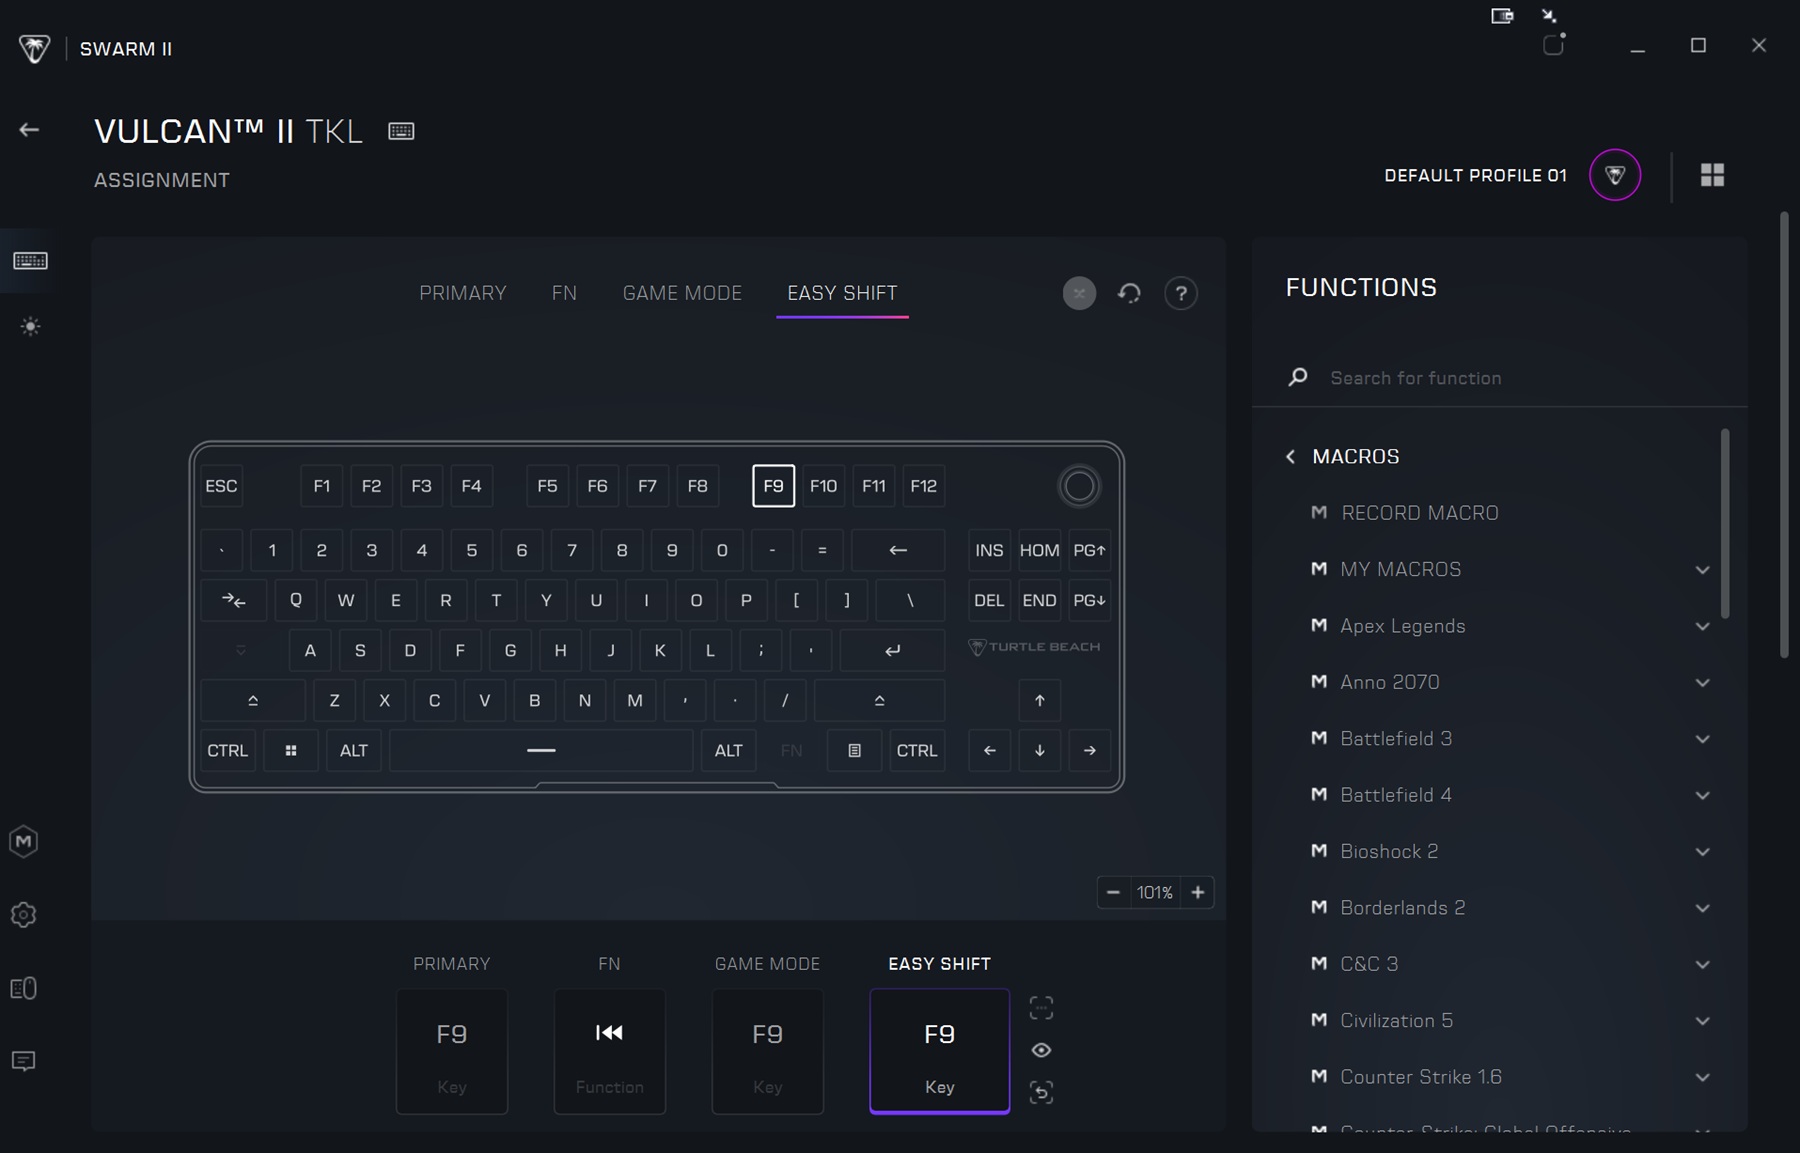Viewport: 1800px width, 1153px height.
Task: Open the macro manager sidebar icon
Action: point(24,841)
